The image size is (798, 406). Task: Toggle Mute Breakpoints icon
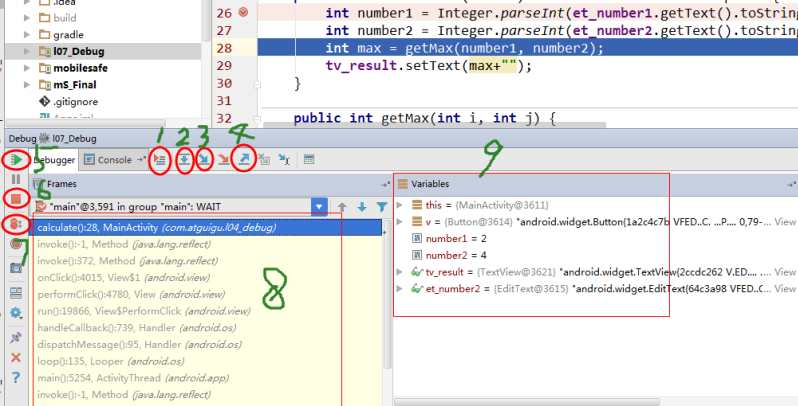pyautogui.click(x=16, y=245)
